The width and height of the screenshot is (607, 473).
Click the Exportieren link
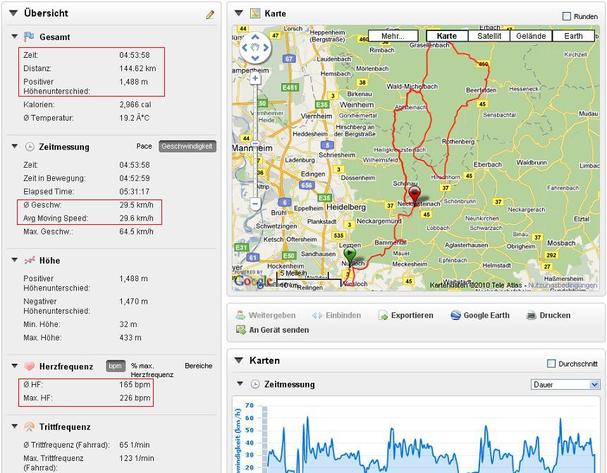pos(412,315)
